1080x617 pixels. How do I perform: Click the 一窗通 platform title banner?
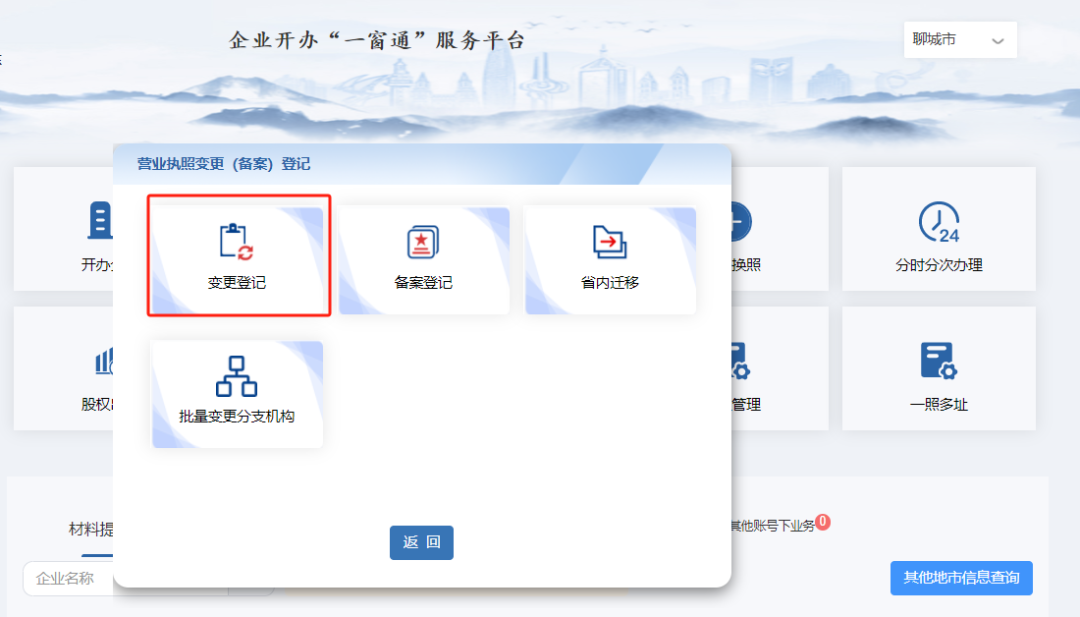tap(375, 39)
